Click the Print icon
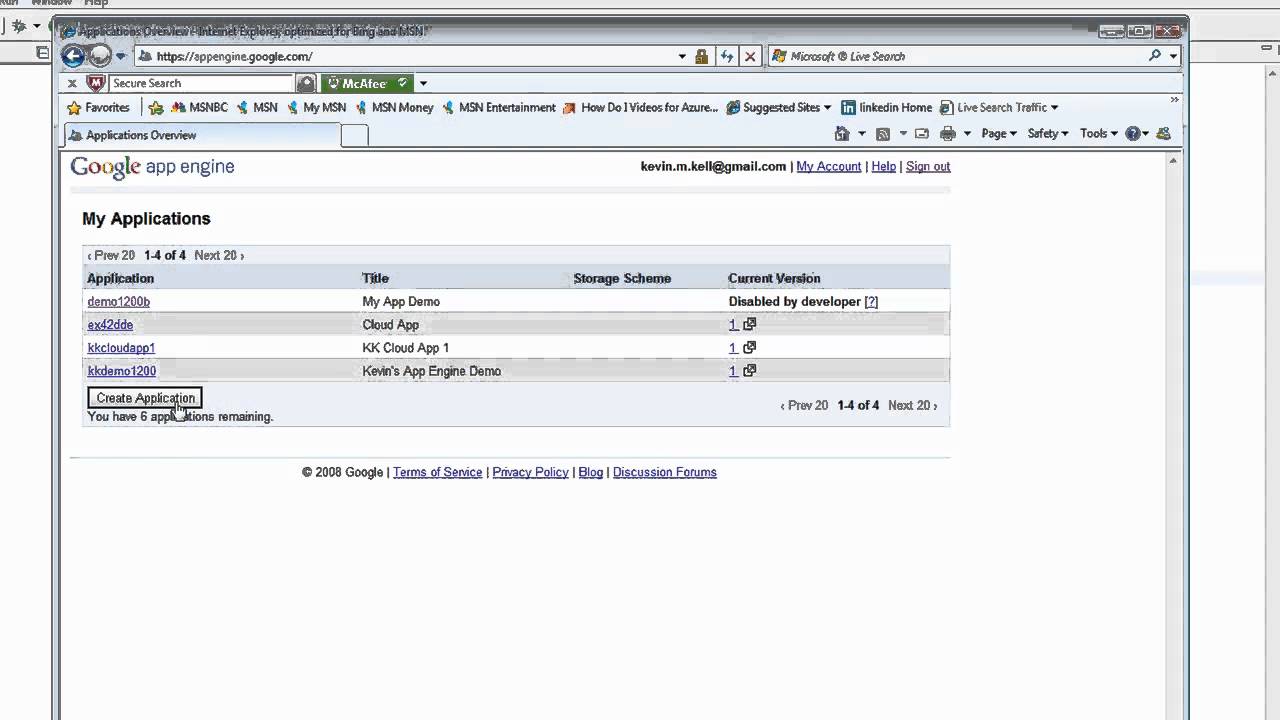 click(946, 133)
